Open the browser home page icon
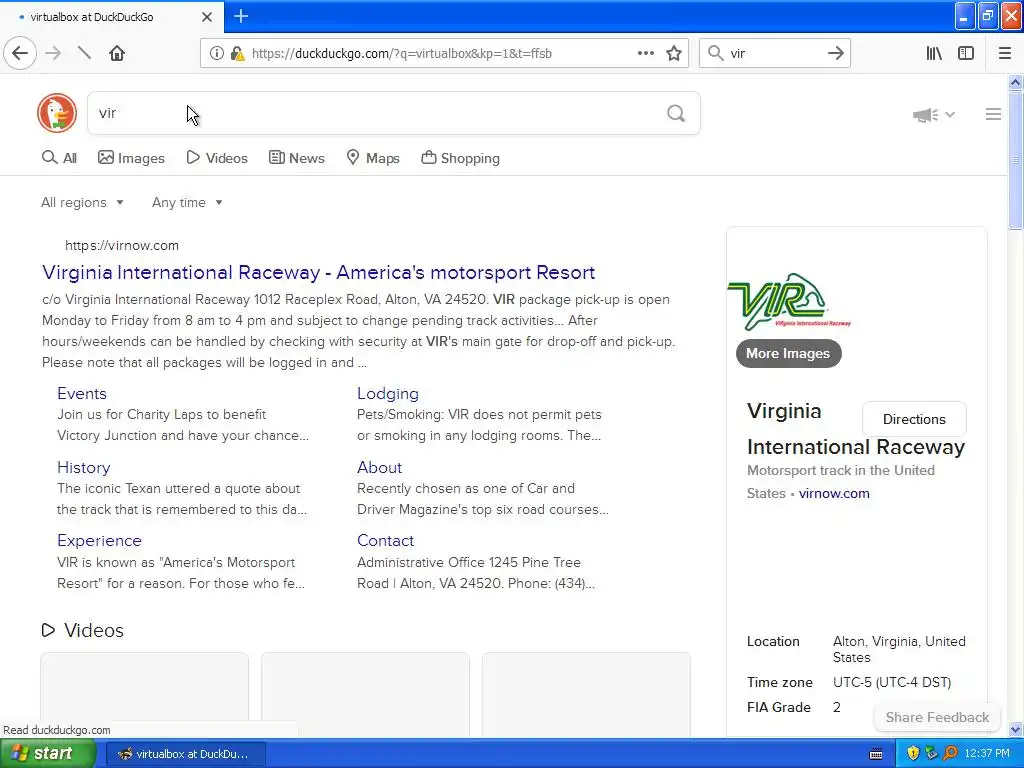 [x=117, y=53]
